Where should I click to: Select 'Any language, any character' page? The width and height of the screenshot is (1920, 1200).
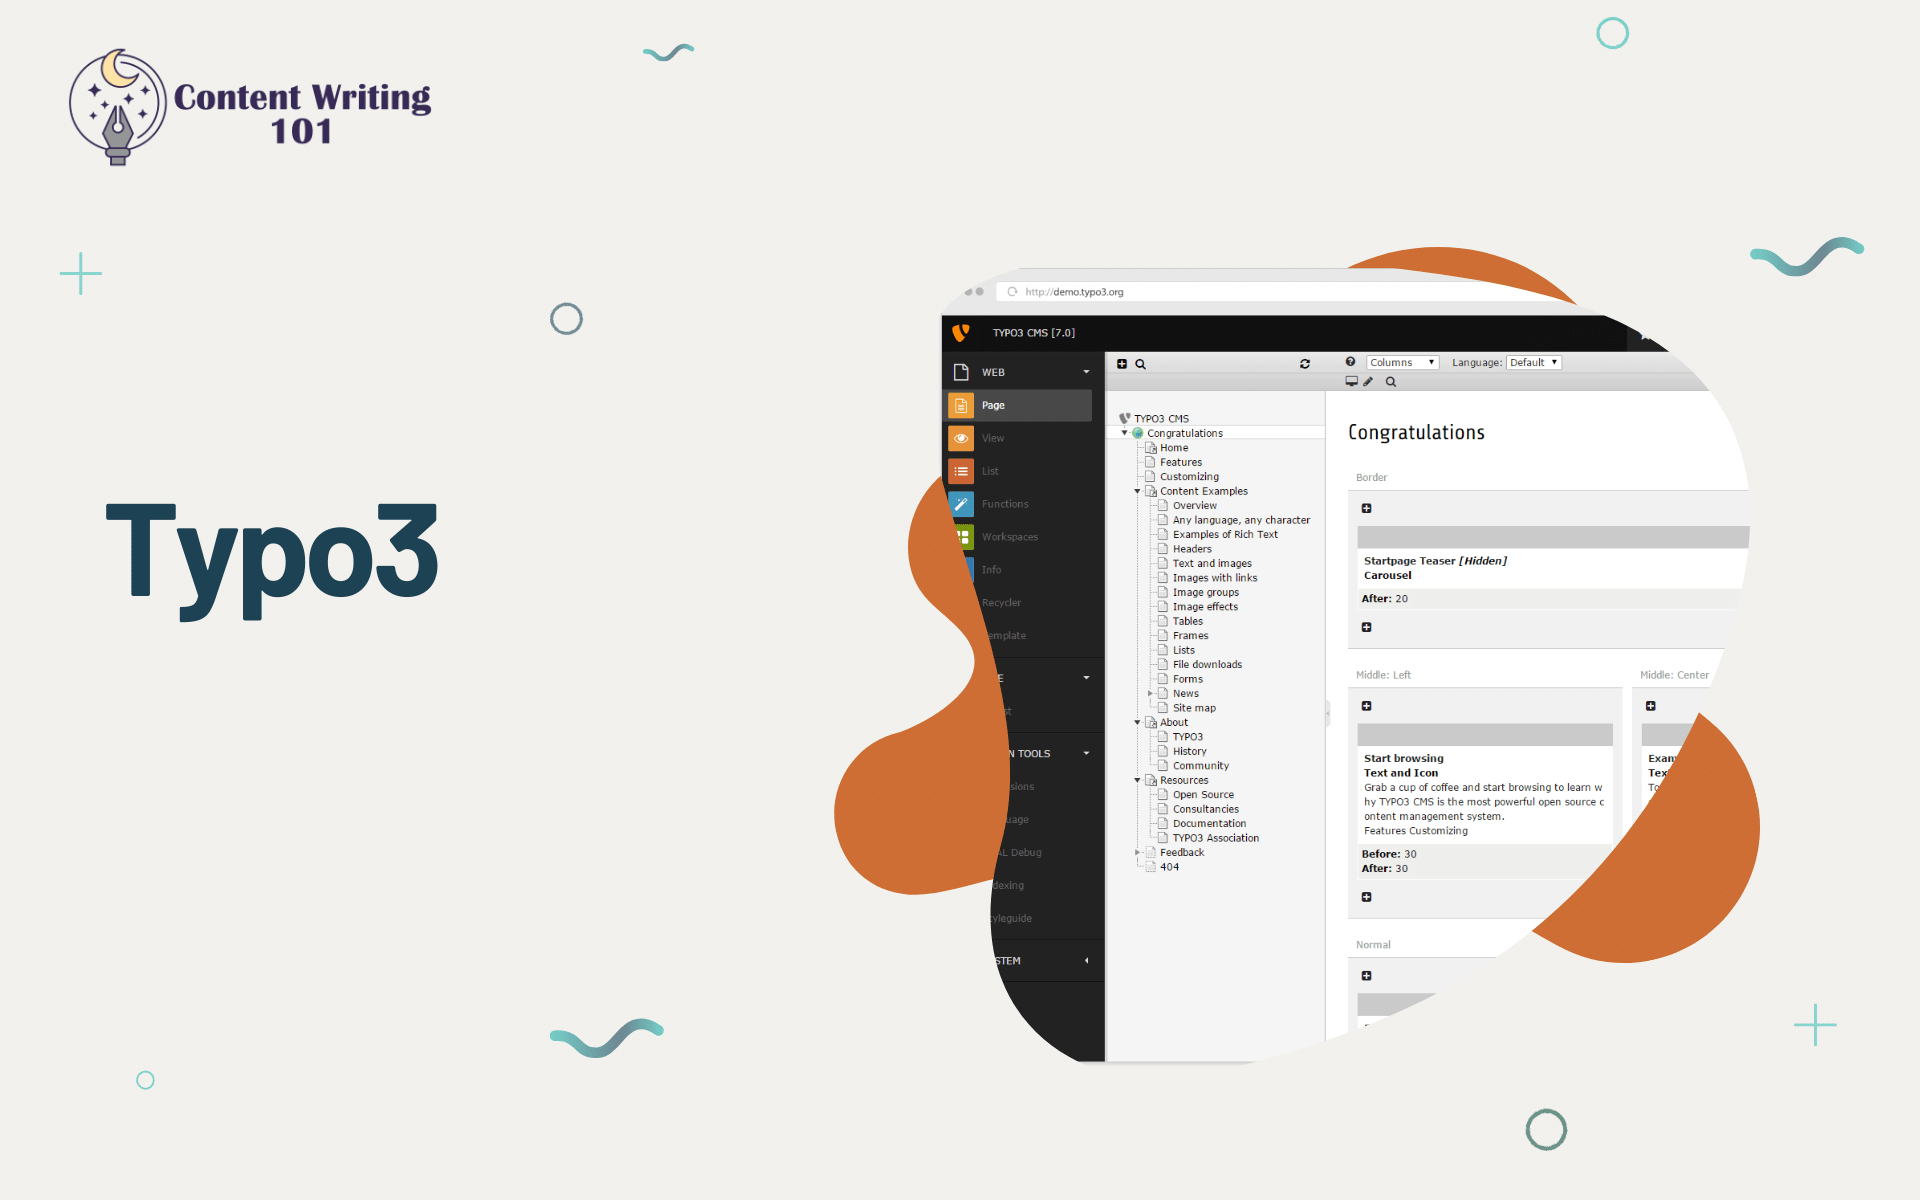tap(1241, 520)
